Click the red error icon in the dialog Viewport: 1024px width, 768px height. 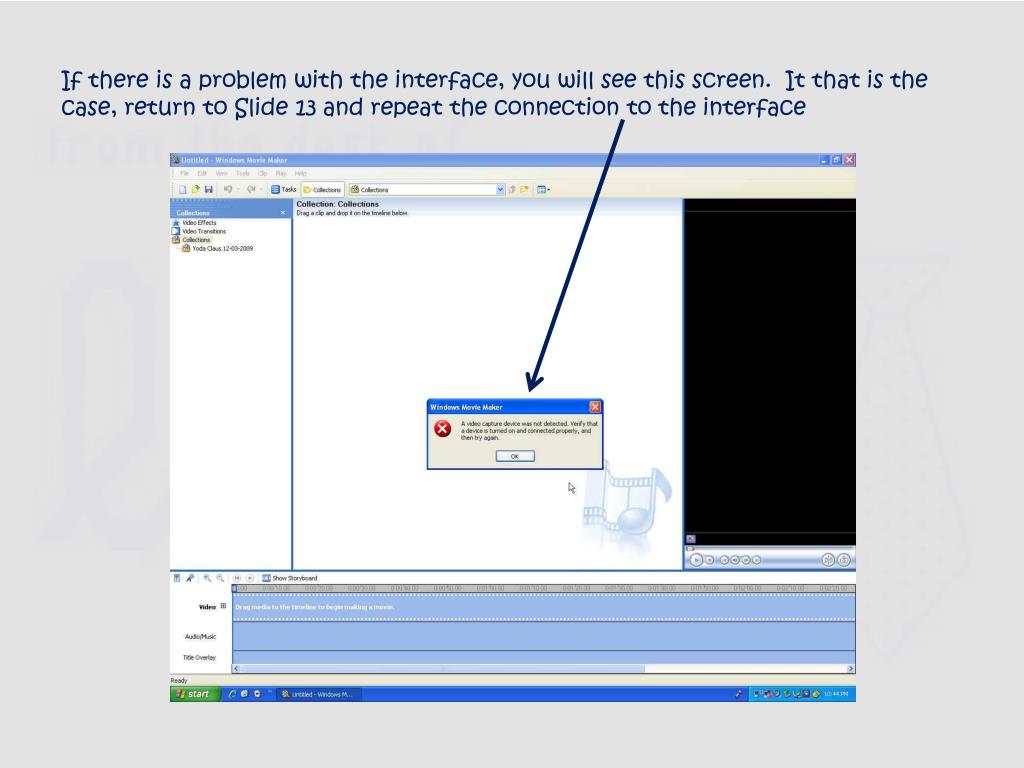pos(442,428)
